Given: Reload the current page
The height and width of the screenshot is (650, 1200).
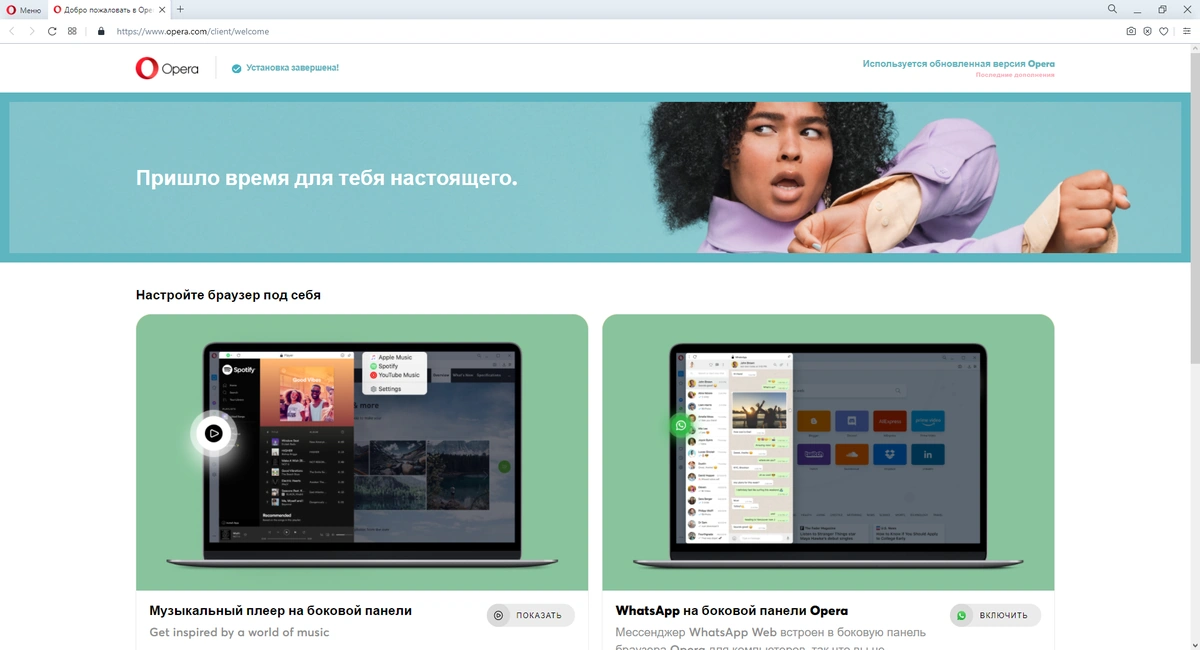Looking at the screenshot, I should pos(52,31).
